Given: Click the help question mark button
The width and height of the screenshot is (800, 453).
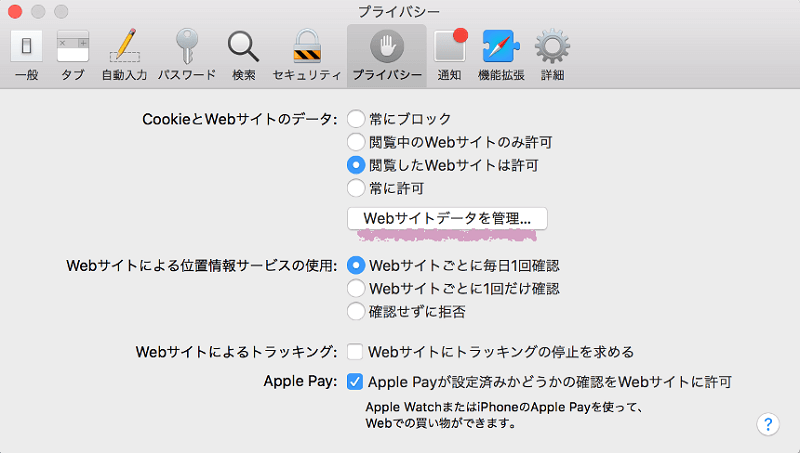Looking at the screenshot, I should click(x=767, y=423).
